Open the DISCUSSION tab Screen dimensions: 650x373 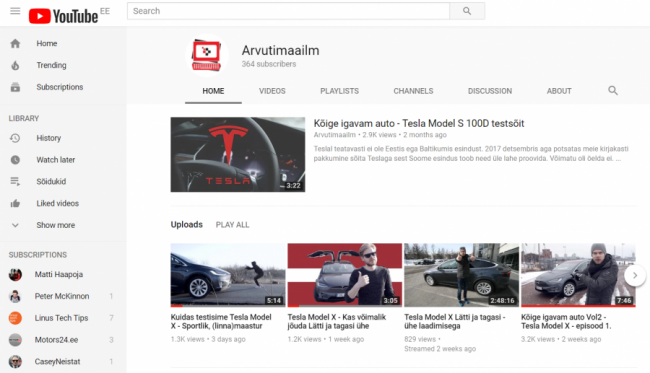tap(490, 91)
